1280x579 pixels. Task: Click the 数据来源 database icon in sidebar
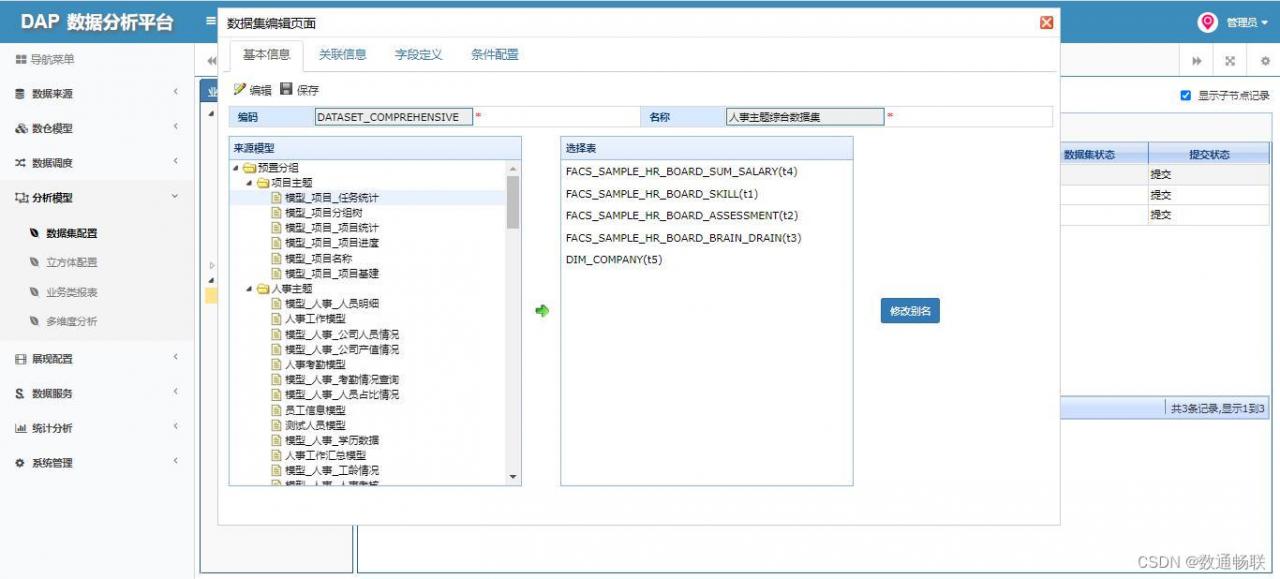pos(20,94)
